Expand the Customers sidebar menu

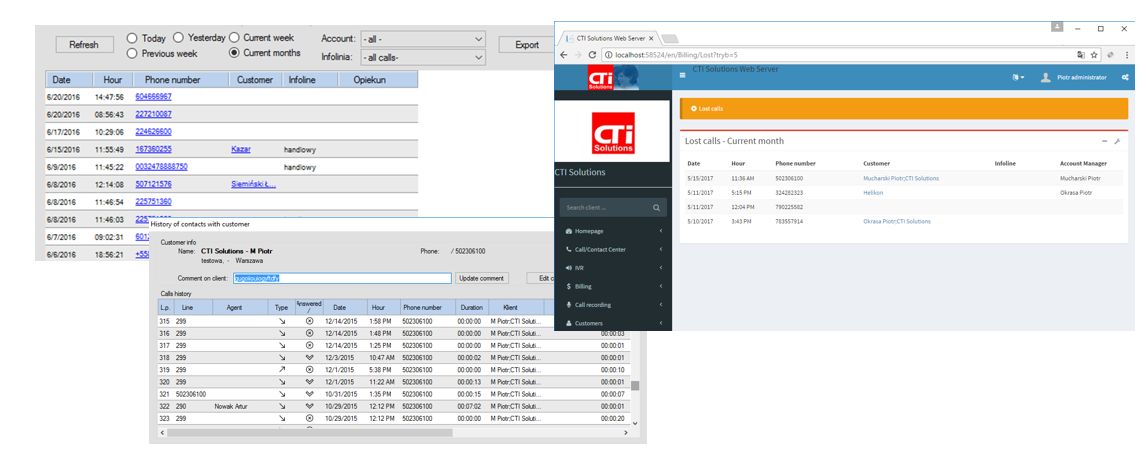coord(613,323)
